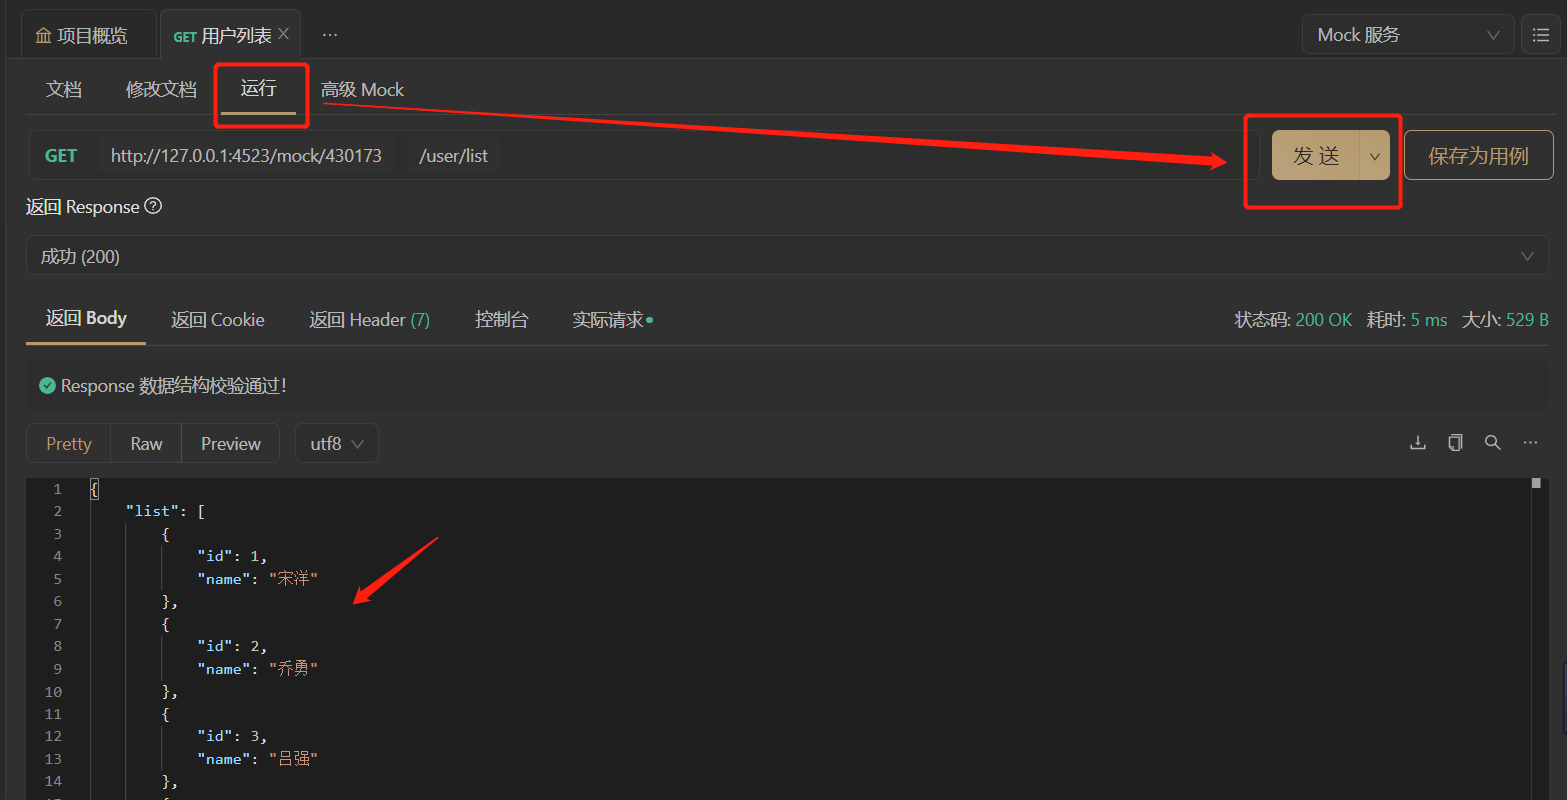Switch response view to Preview

coord(229,442)
